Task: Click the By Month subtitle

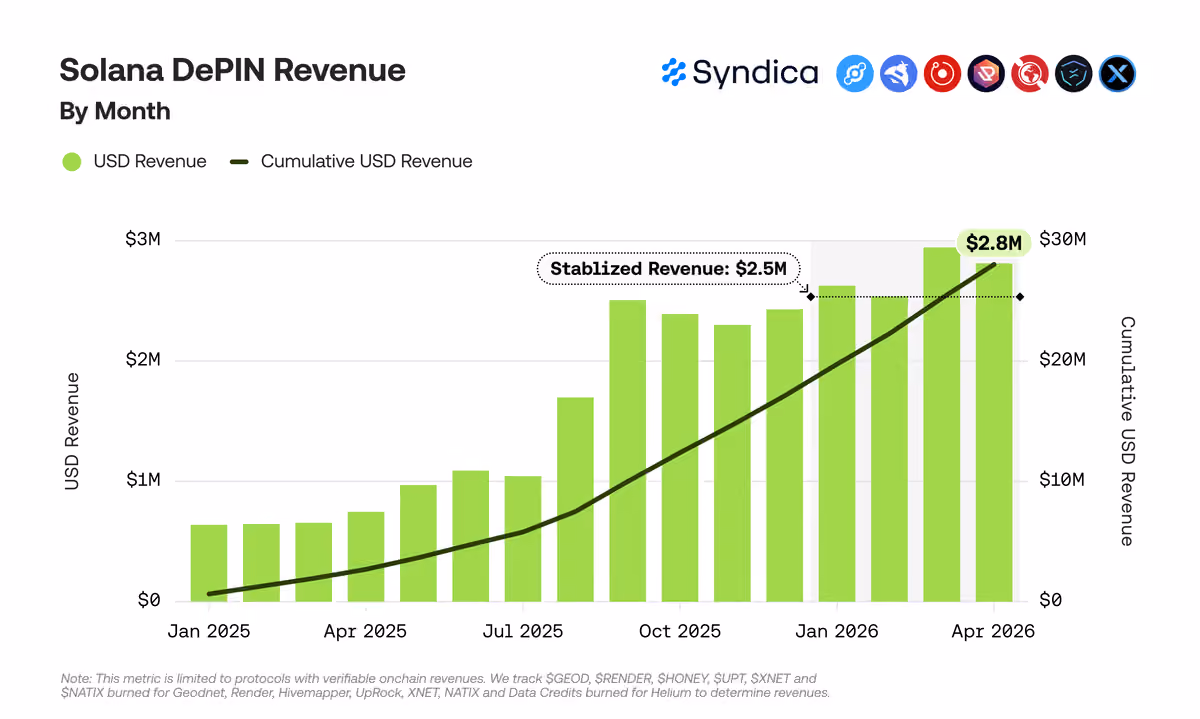Action: click(115, 112)
